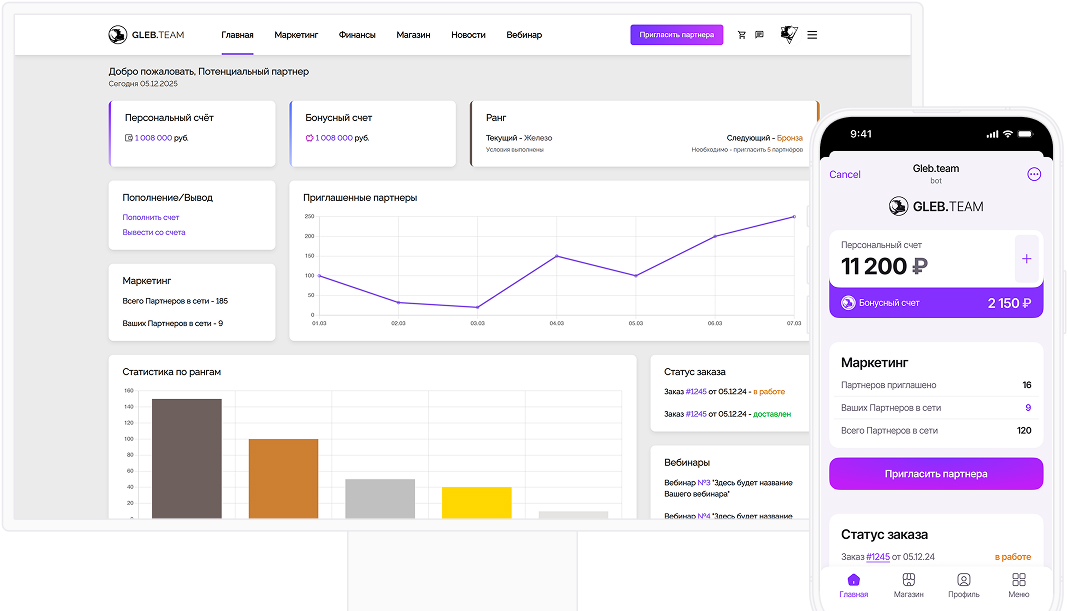The height and width of the screenshot is (611, 1067).
Task: Open the Финансы navigation tab
Action: click(357, 35)
